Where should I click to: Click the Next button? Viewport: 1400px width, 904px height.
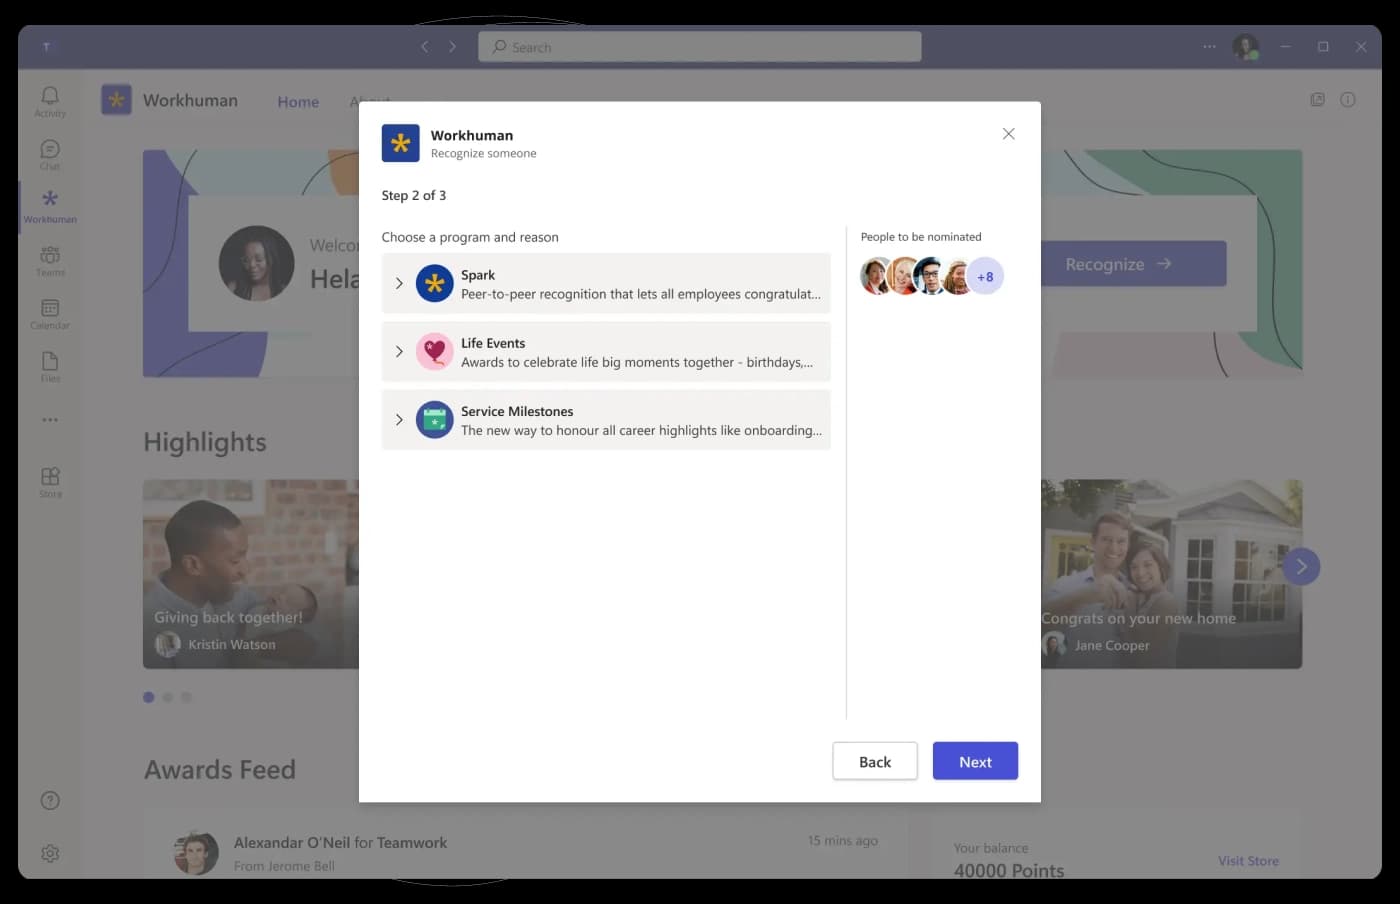974,760
